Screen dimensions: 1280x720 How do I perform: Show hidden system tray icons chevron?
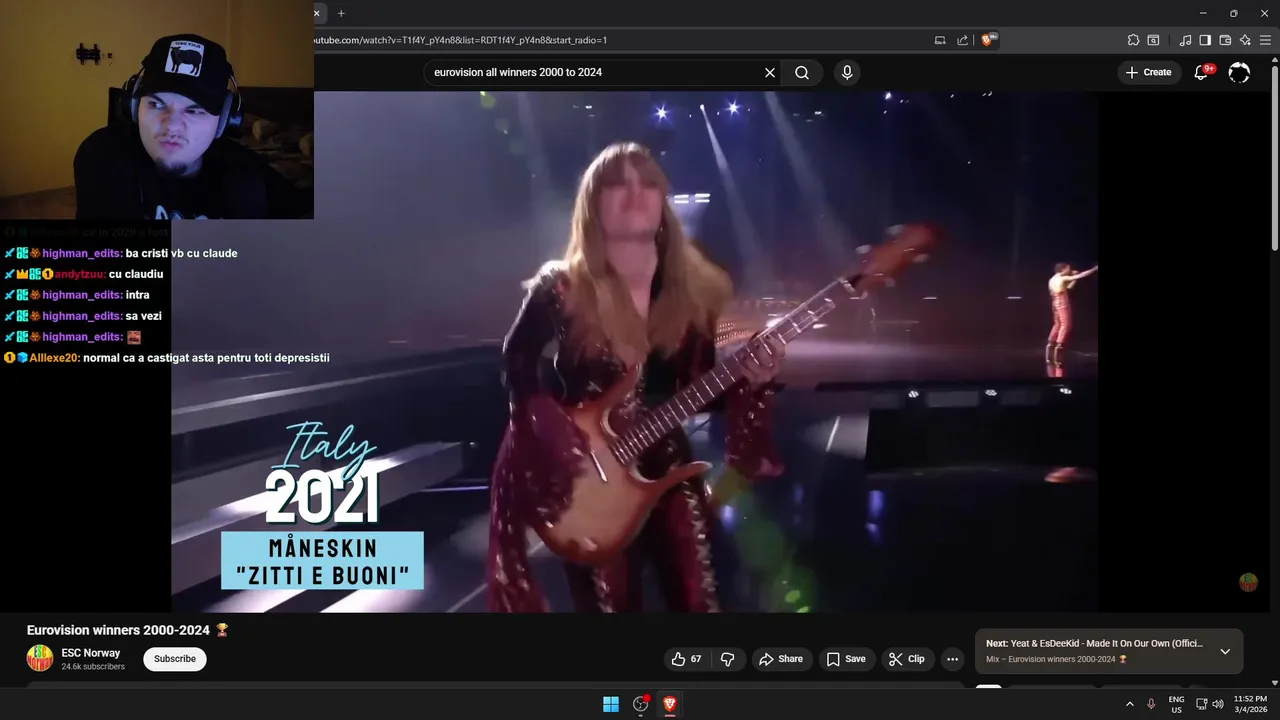(1130, 704)
